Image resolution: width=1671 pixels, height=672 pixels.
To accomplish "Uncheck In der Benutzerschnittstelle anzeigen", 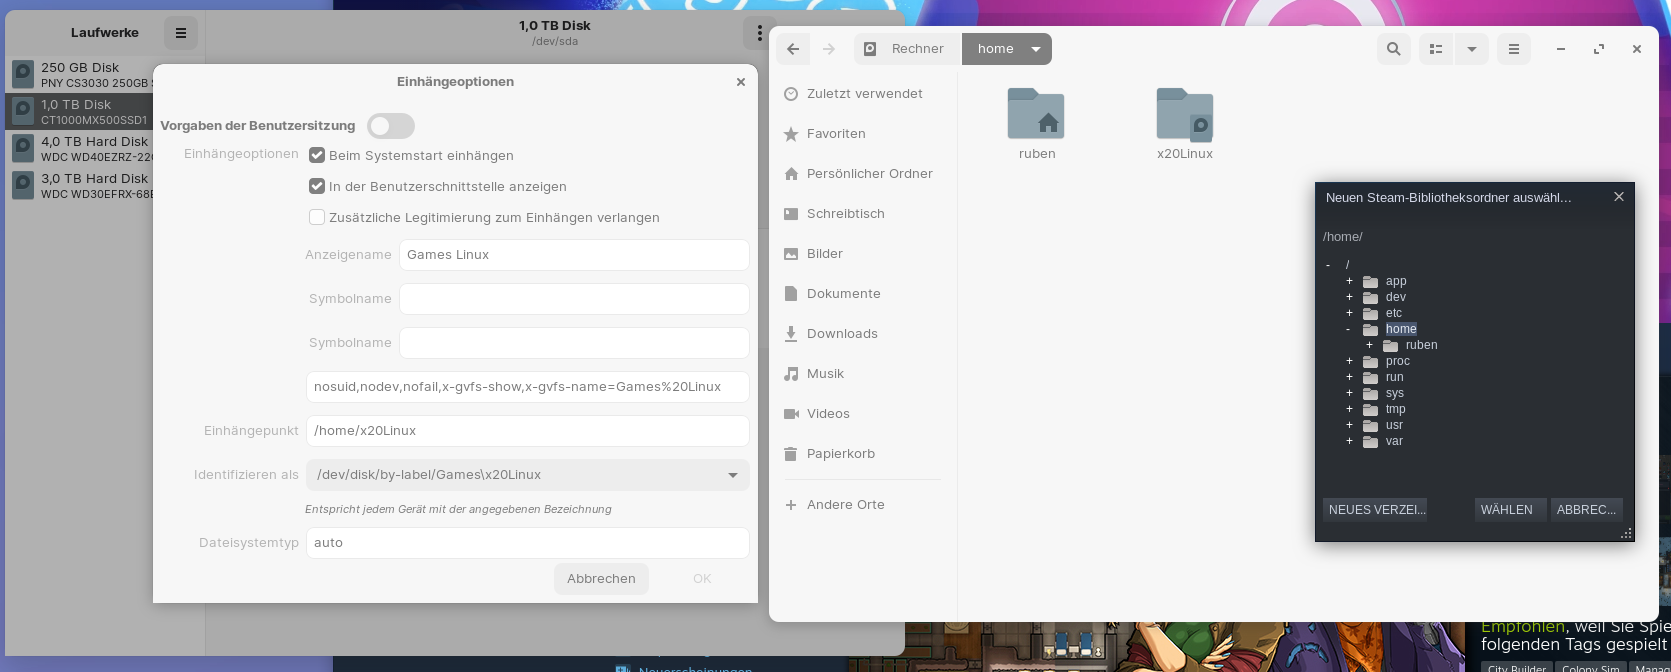I will tap(317, 186).
